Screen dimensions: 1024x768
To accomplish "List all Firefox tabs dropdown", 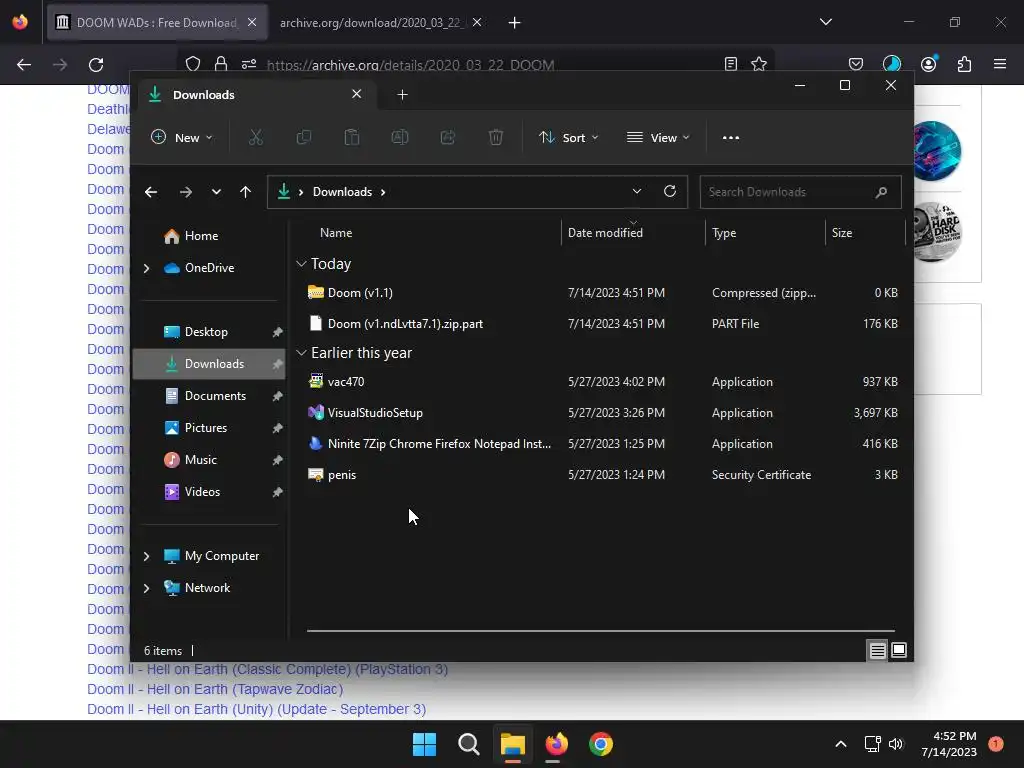I will click(x=825, y=22).
